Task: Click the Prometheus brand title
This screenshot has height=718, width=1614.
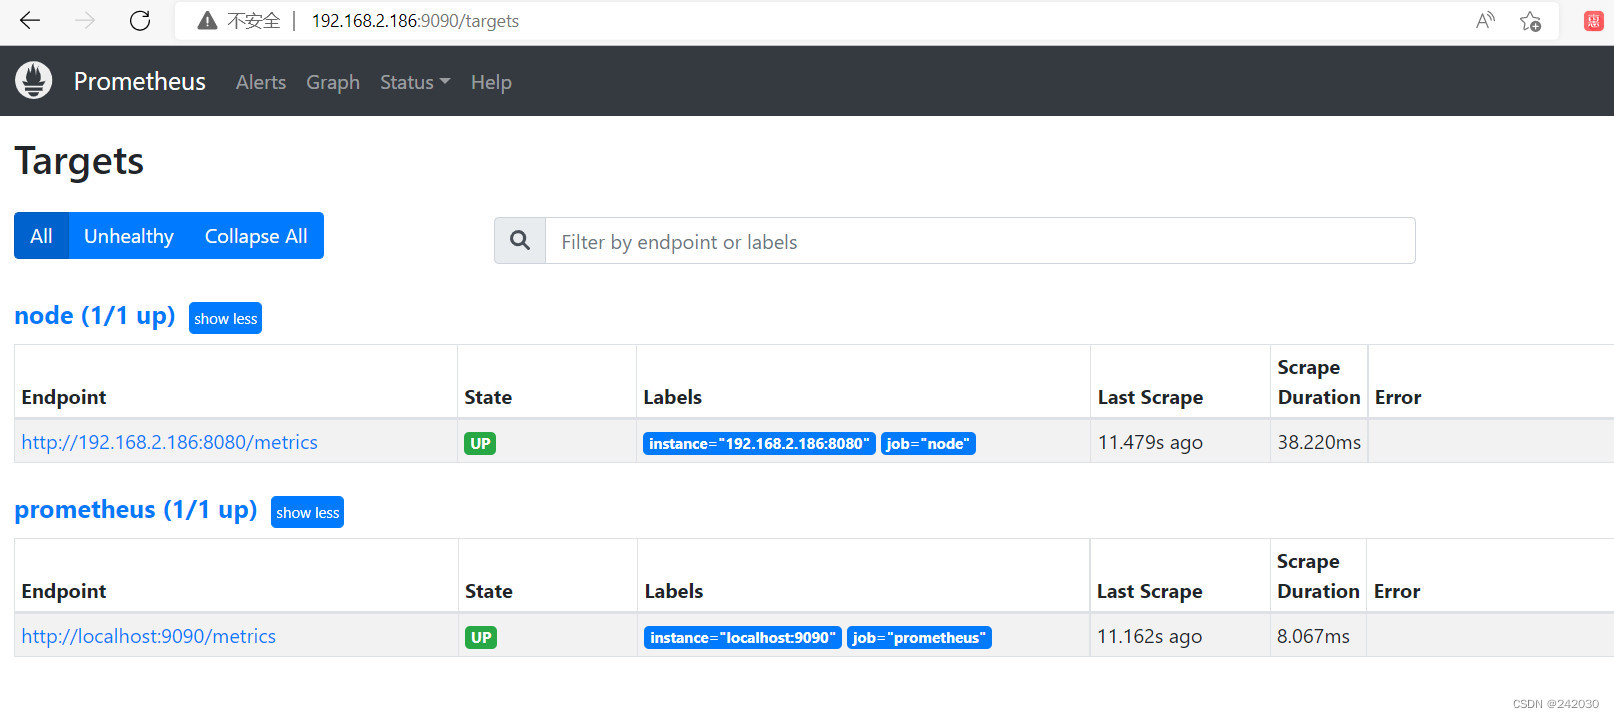Action: pyautogui.click(x=140, y=81)
